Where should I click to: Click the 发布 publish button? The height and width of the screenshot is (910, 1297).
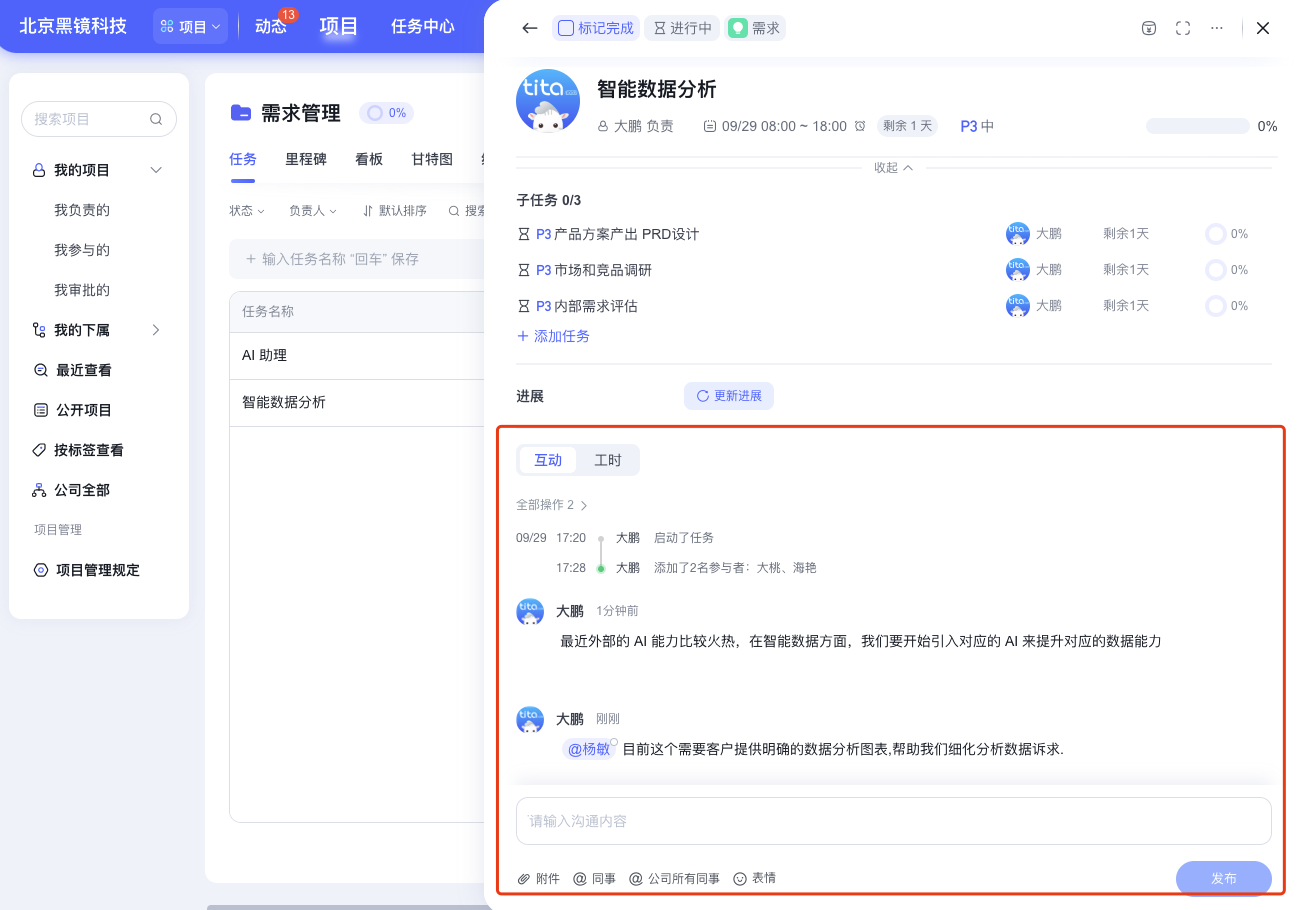[1224, 878]
